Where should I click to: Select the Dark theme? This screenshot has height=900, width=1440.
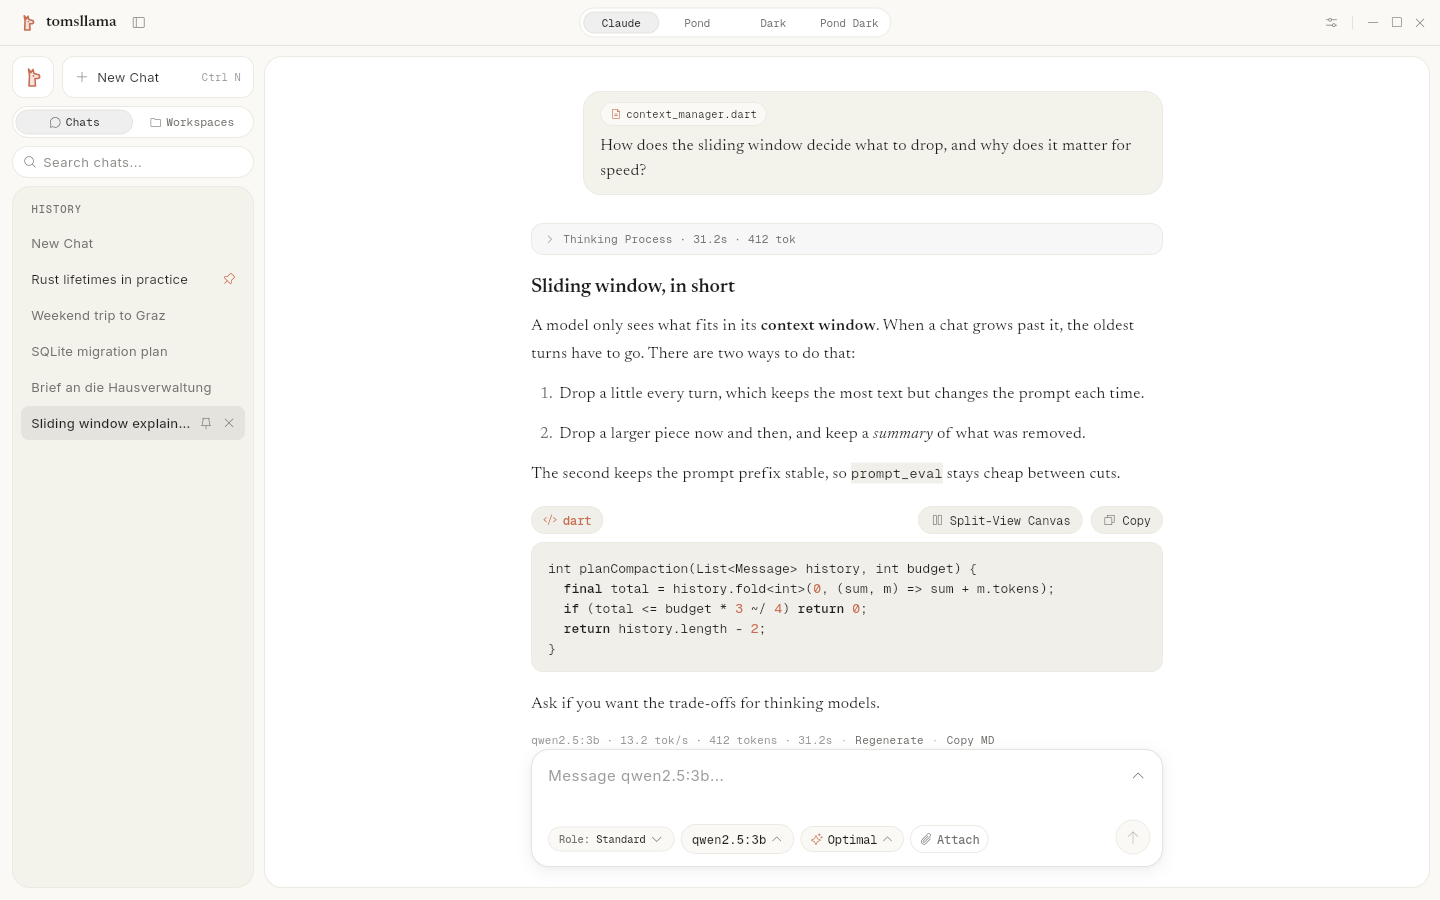[x=773, y=23]
